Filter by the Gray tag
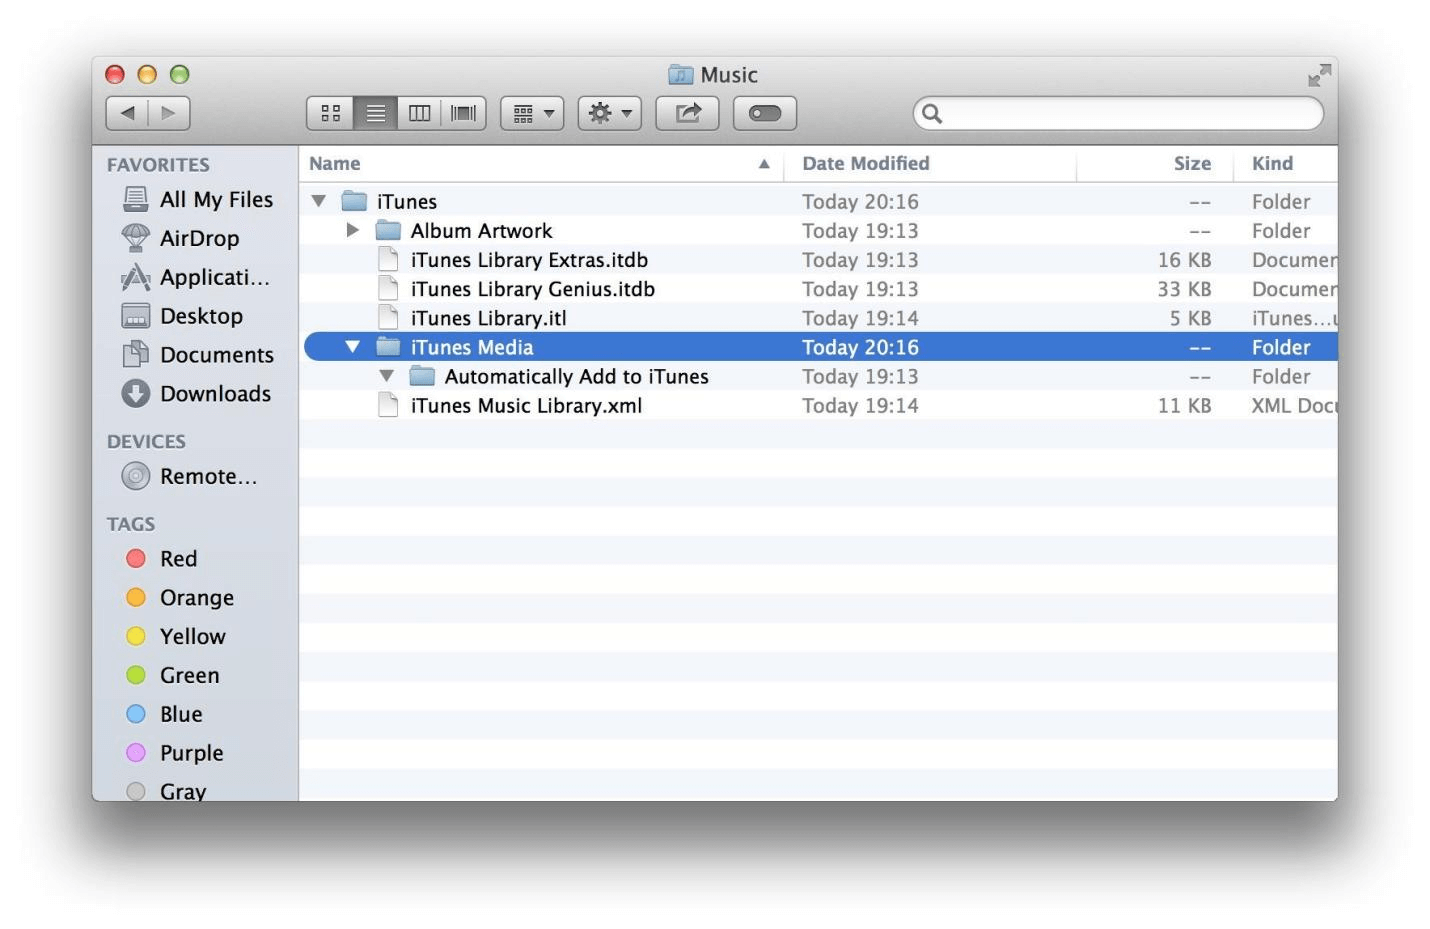Screen dimensions: 1430x929 [166, 790]
